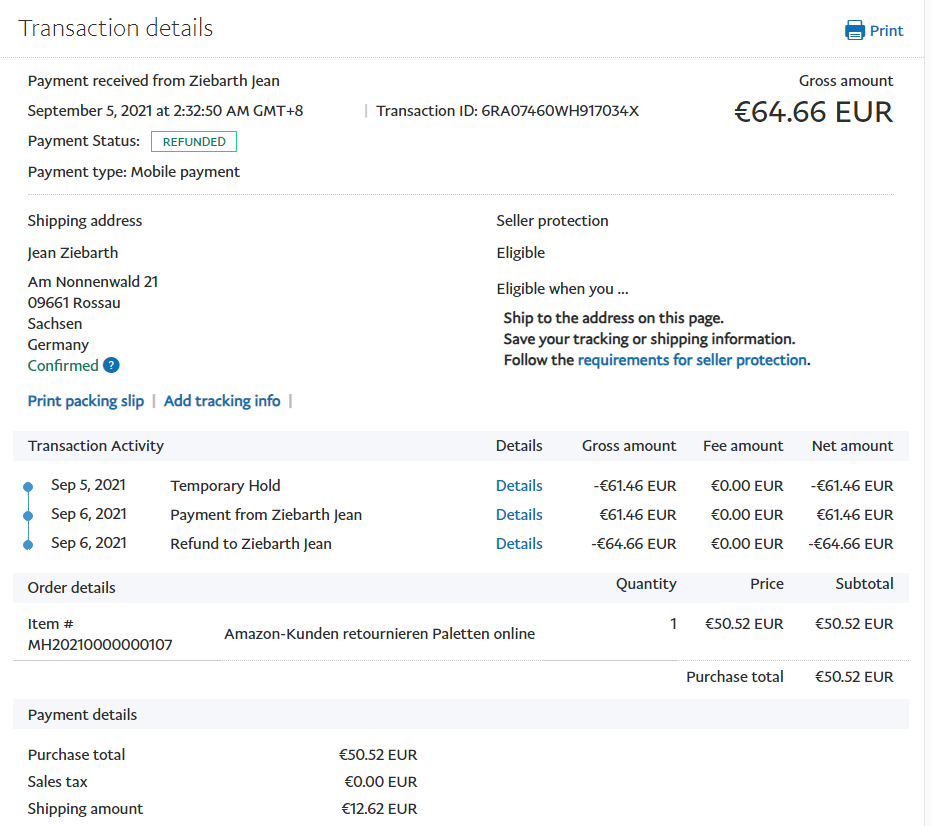The height and width of the screenshot is (826, 931).
Task: Click the Transaction details heading
Action: (x=116, y=28)
